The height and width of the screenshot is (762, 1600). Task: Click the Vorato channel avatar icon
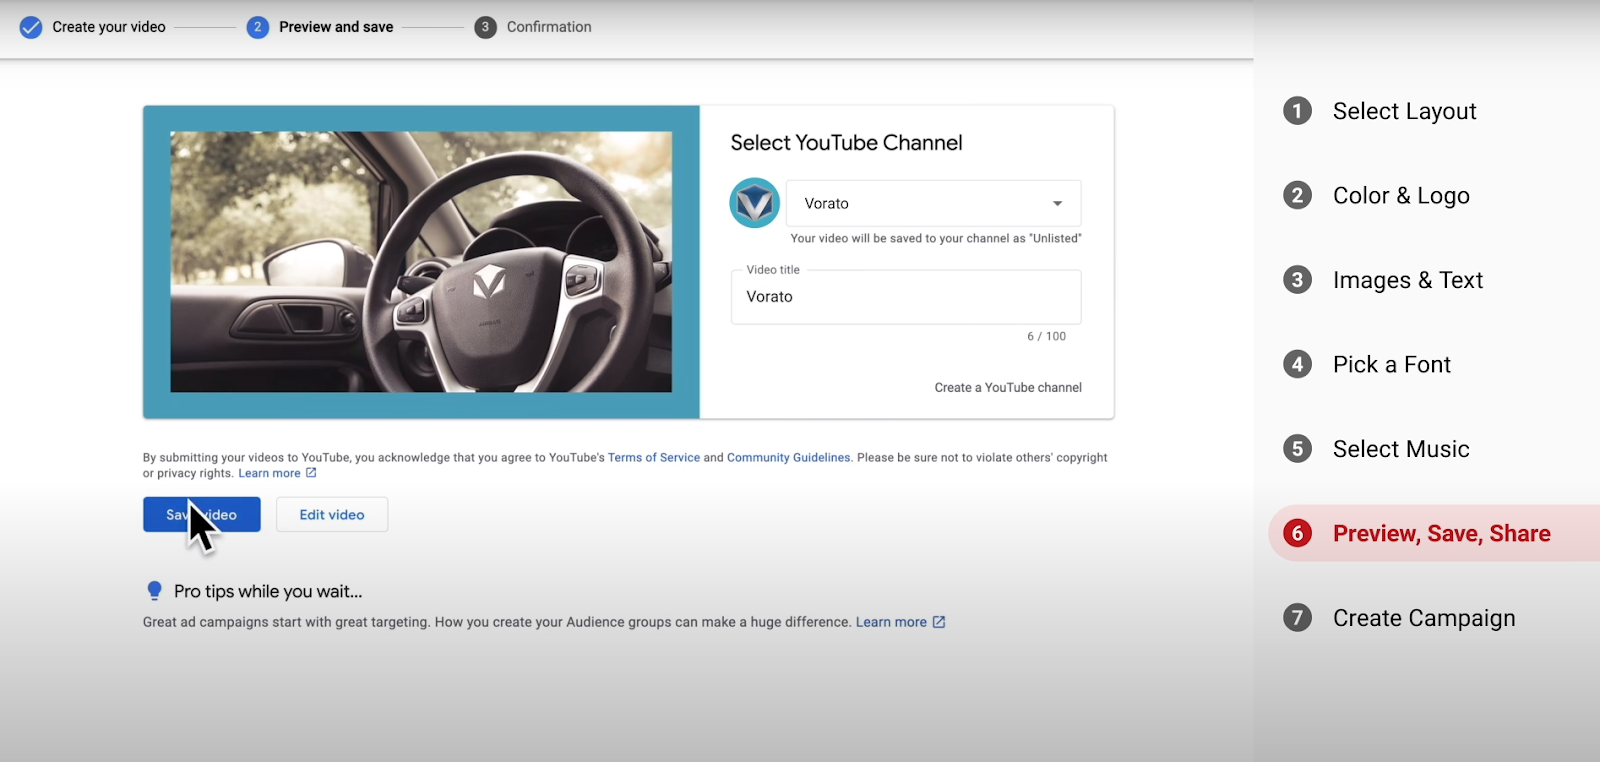754,203
